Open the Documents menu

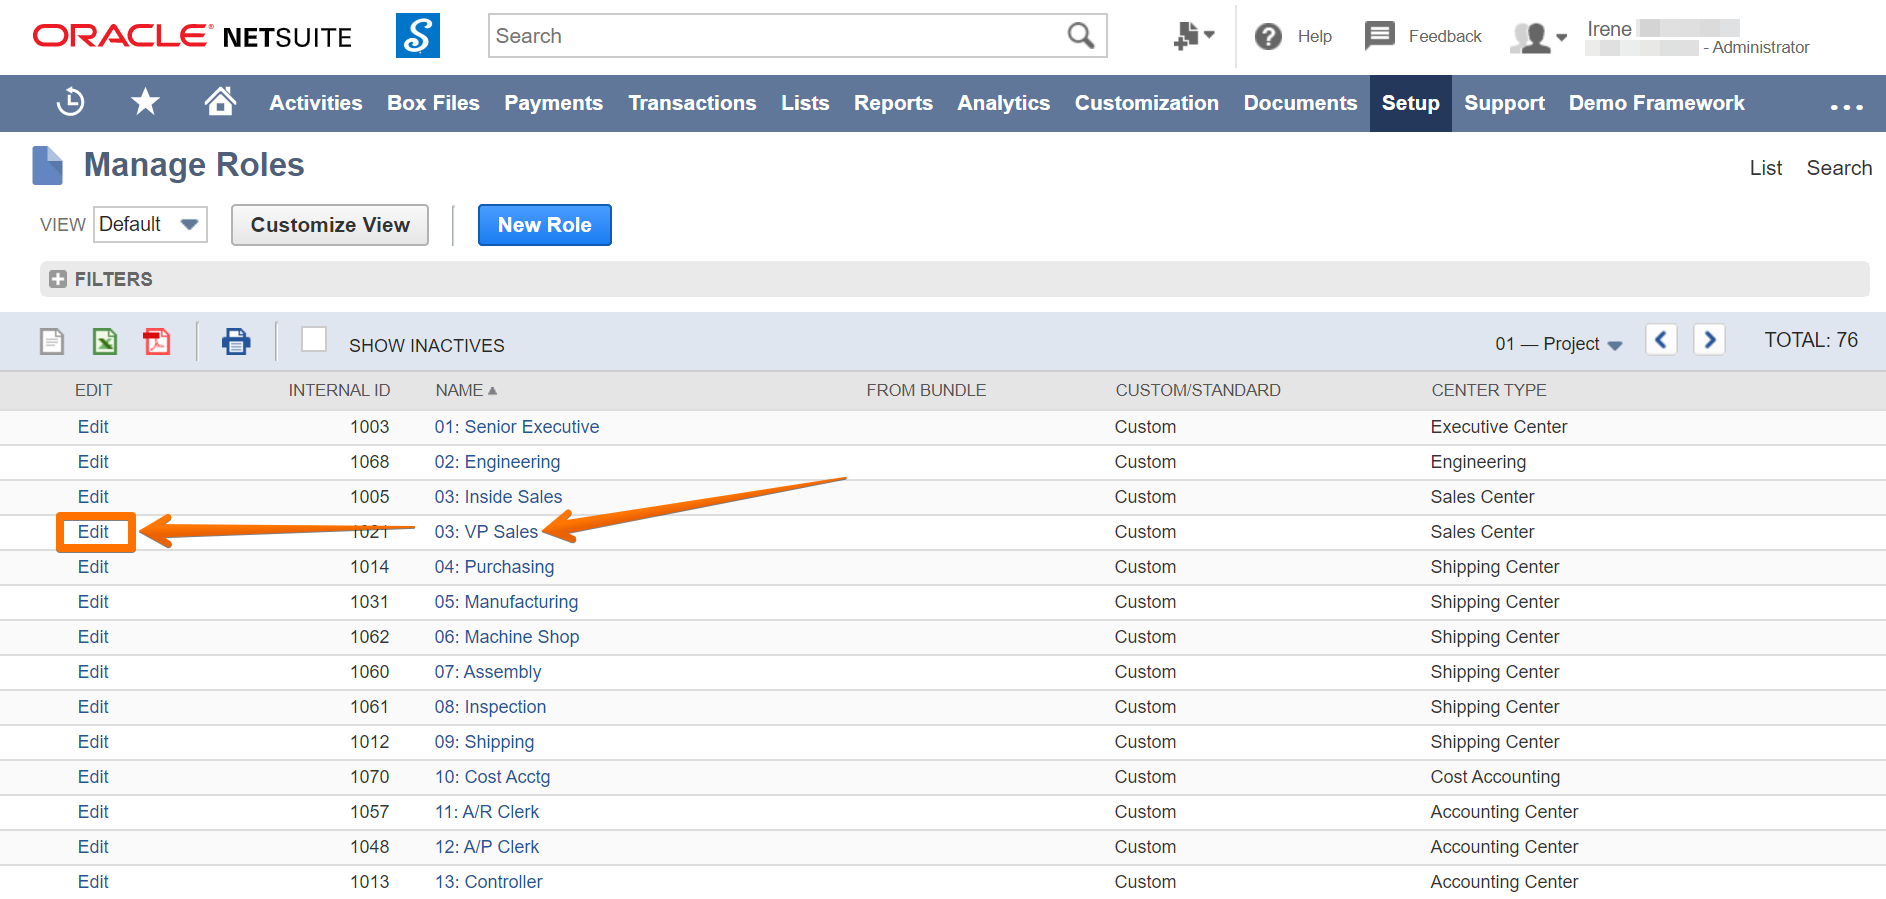pyautogui.click(x=1300, y=103)
